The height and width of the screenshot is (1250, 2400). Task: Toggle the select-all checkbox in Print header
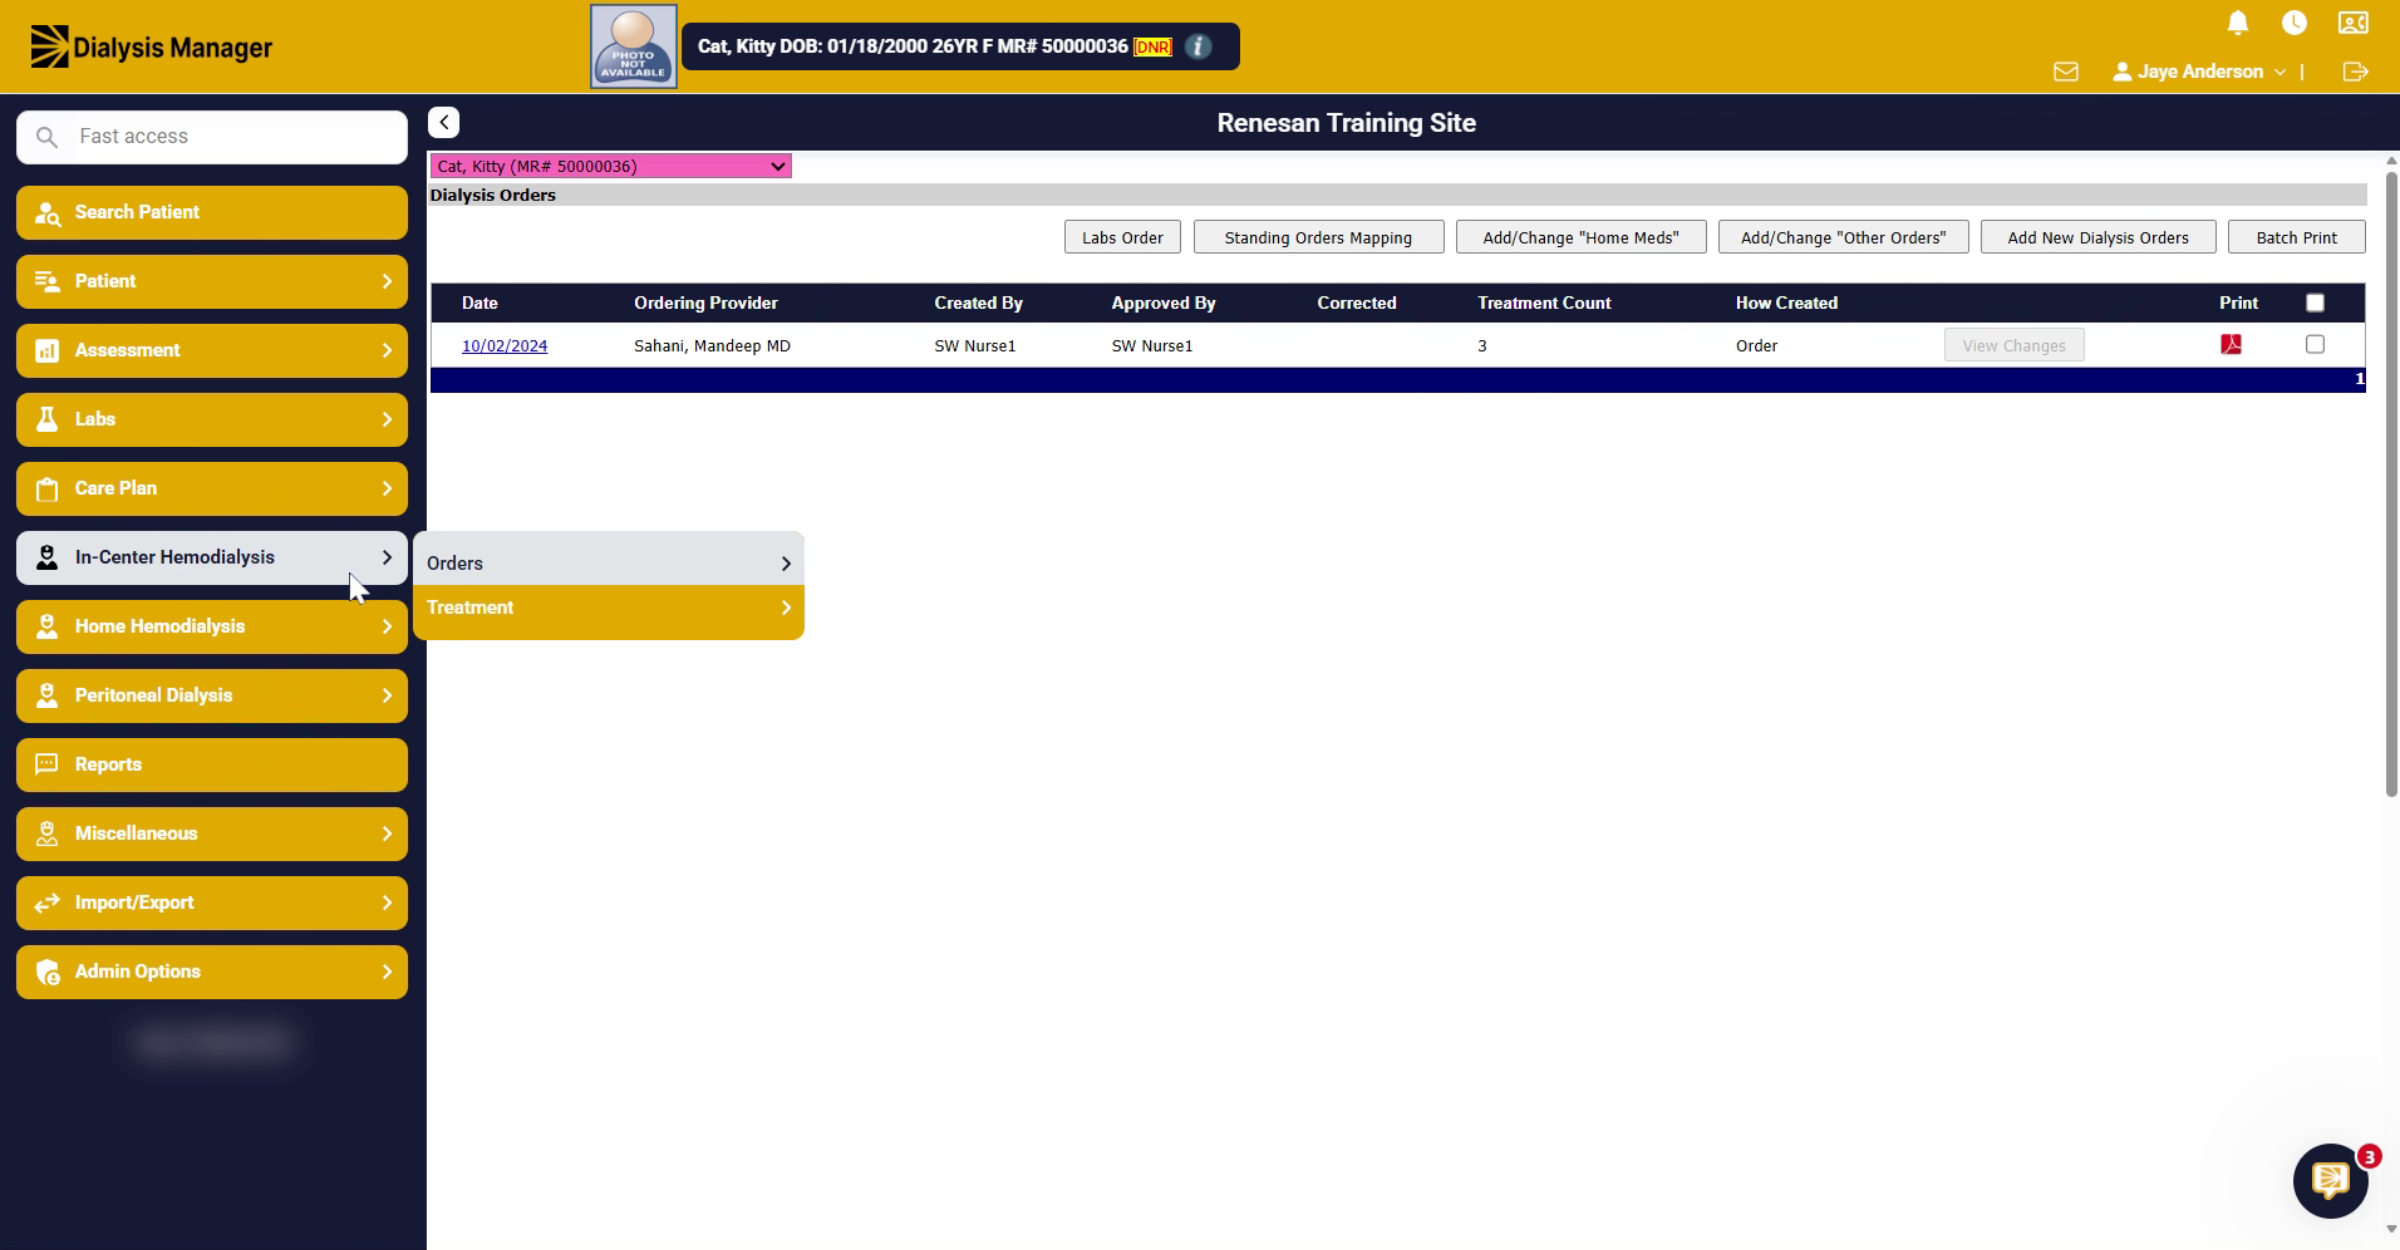(2315, 303)
